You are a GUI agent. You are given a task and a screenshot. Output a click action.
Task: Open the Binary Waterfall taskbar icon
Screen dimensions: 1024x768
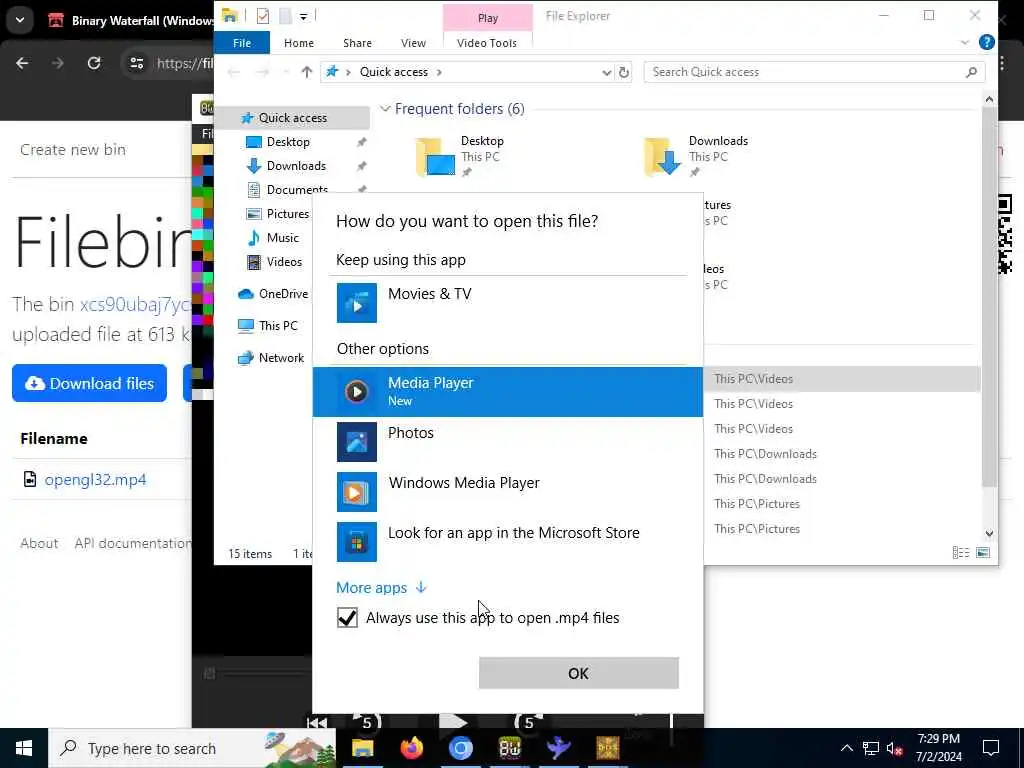tap(509, 748)
